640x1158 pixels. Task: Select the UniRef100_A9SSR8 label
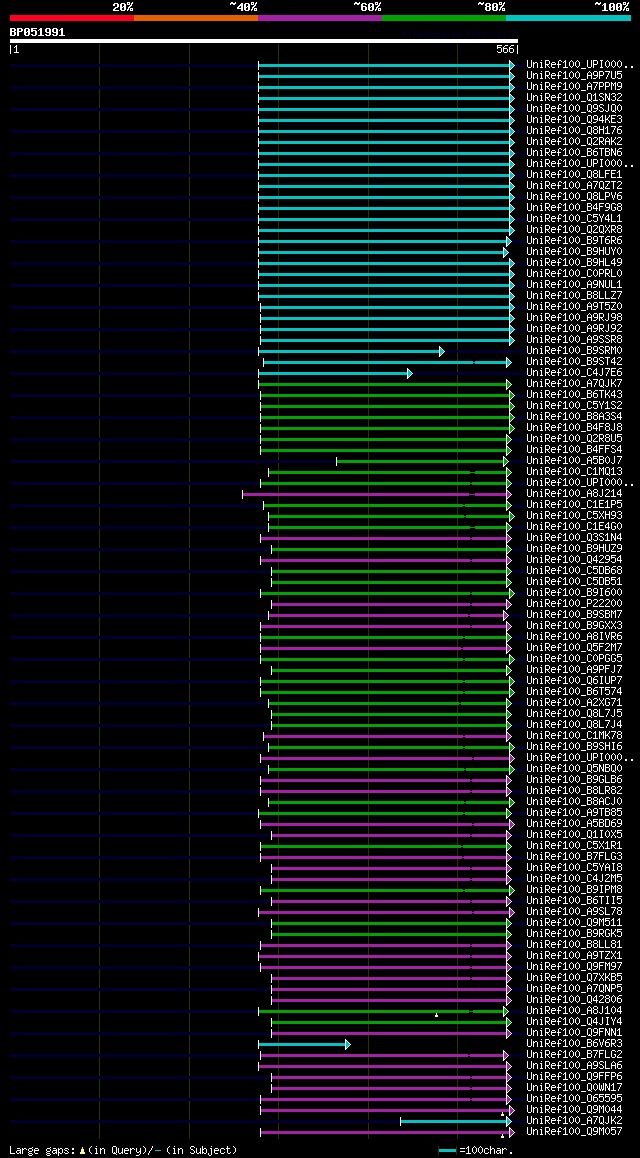[574, 340]
